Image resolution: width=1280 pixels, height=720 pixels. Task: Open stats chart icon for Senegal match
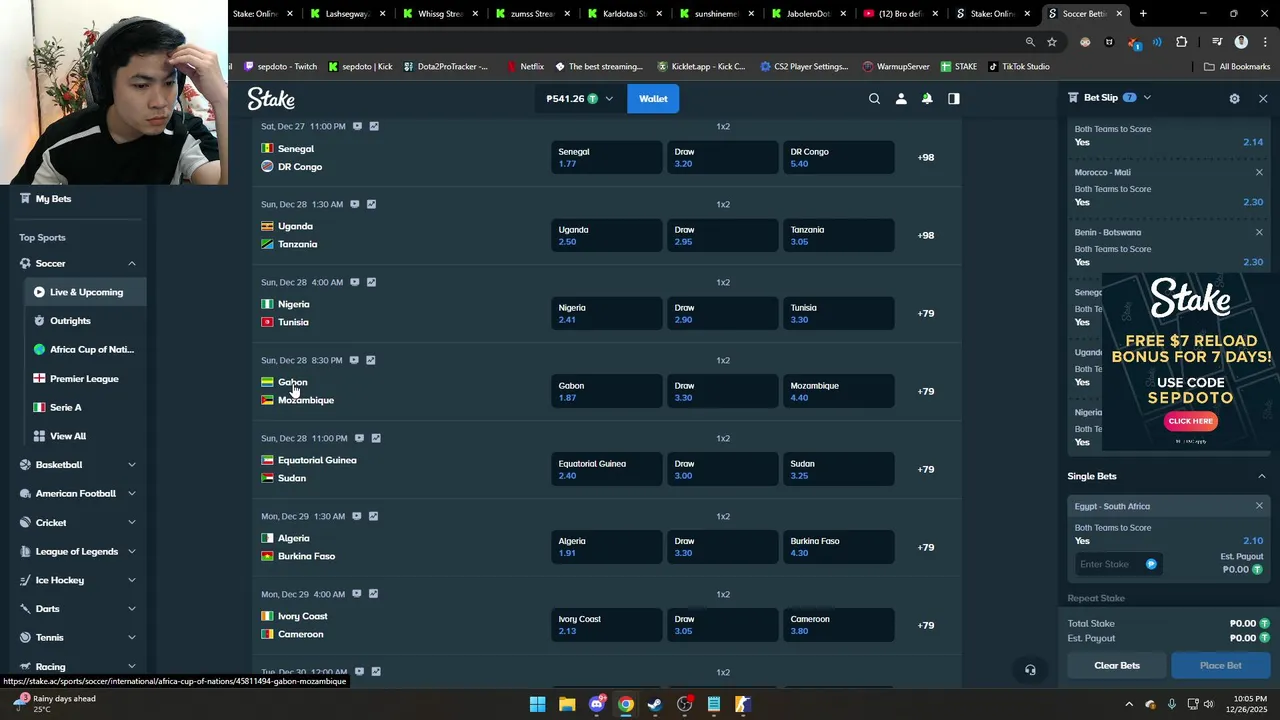[374, 126]
